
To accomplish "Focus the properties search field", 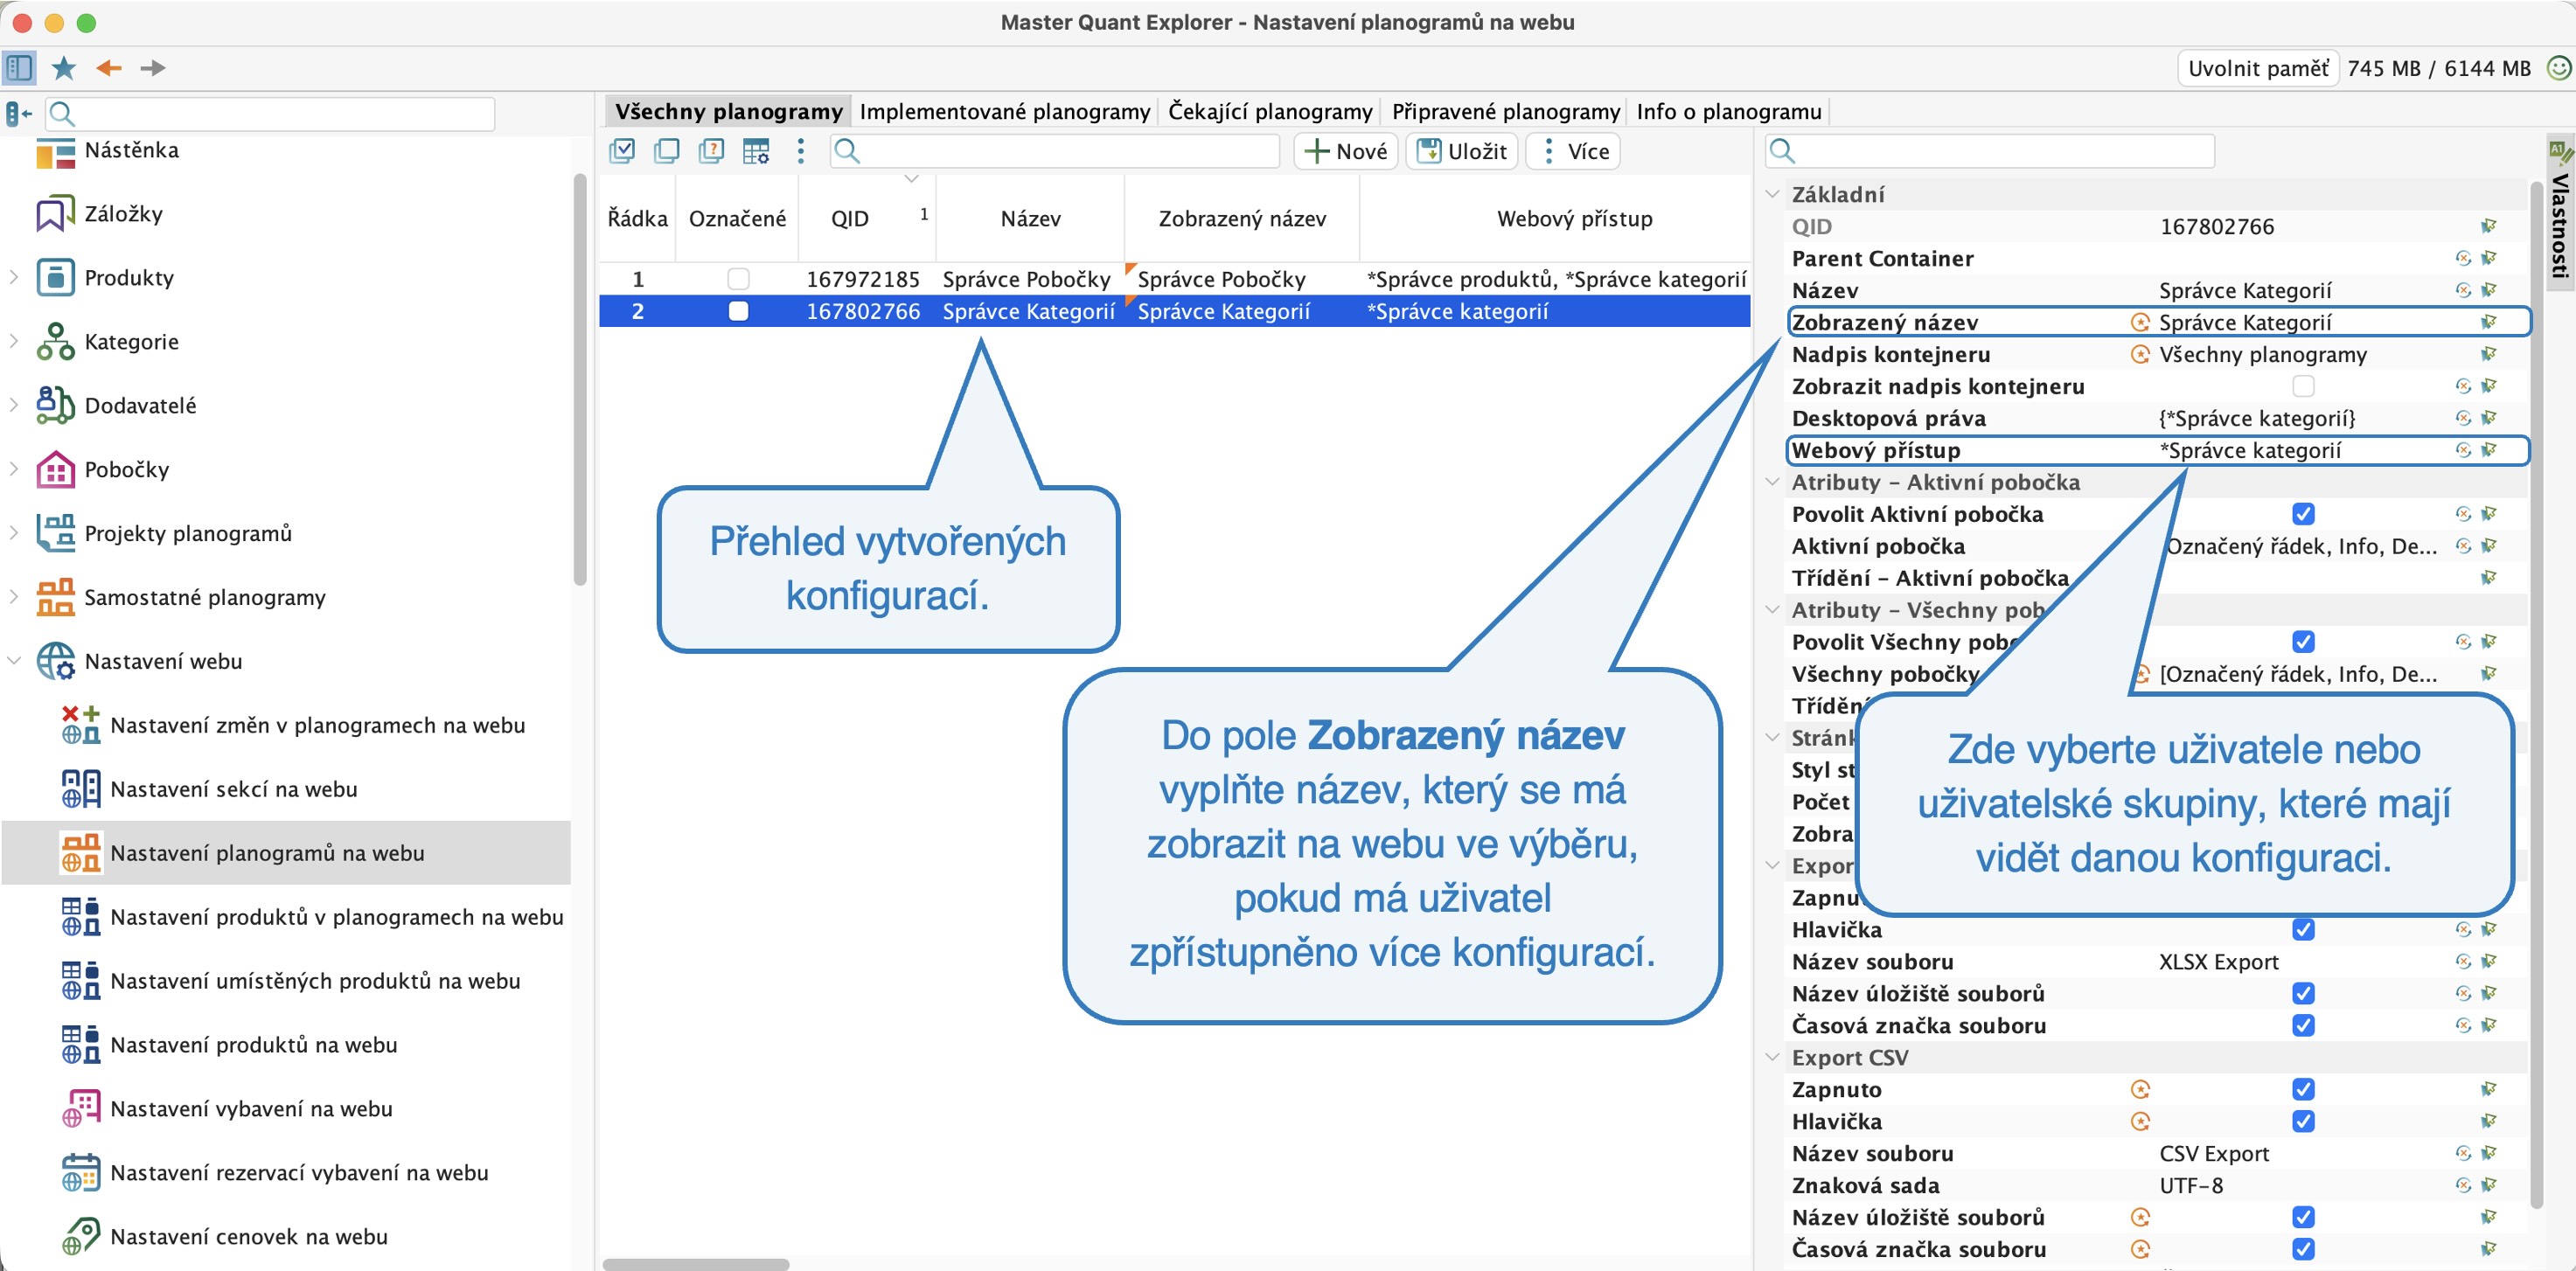I will click(1990, 151).
